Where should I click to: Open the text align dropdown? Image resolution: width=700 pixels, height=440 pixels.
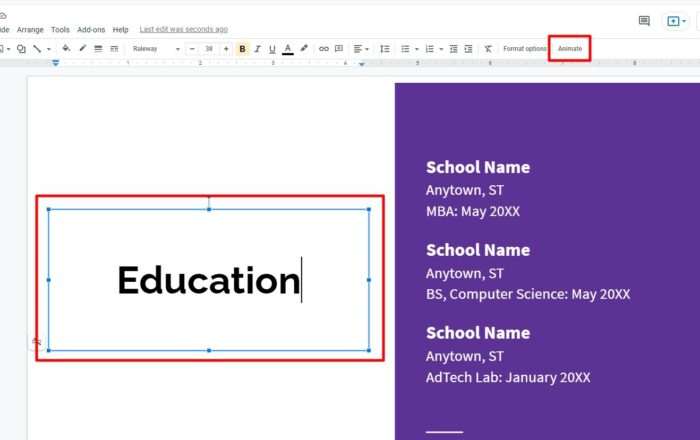pos(361,49)
